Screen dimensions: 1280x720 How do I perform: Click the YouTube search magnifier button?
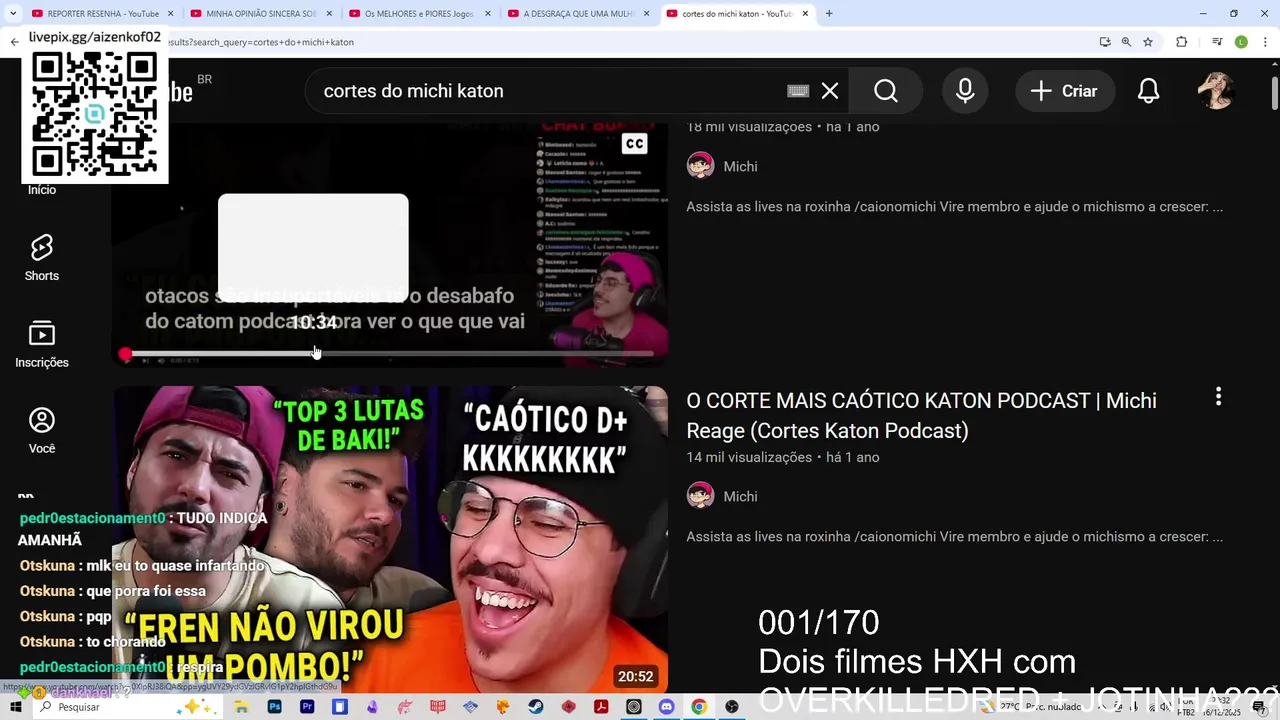tap(886, 91)
